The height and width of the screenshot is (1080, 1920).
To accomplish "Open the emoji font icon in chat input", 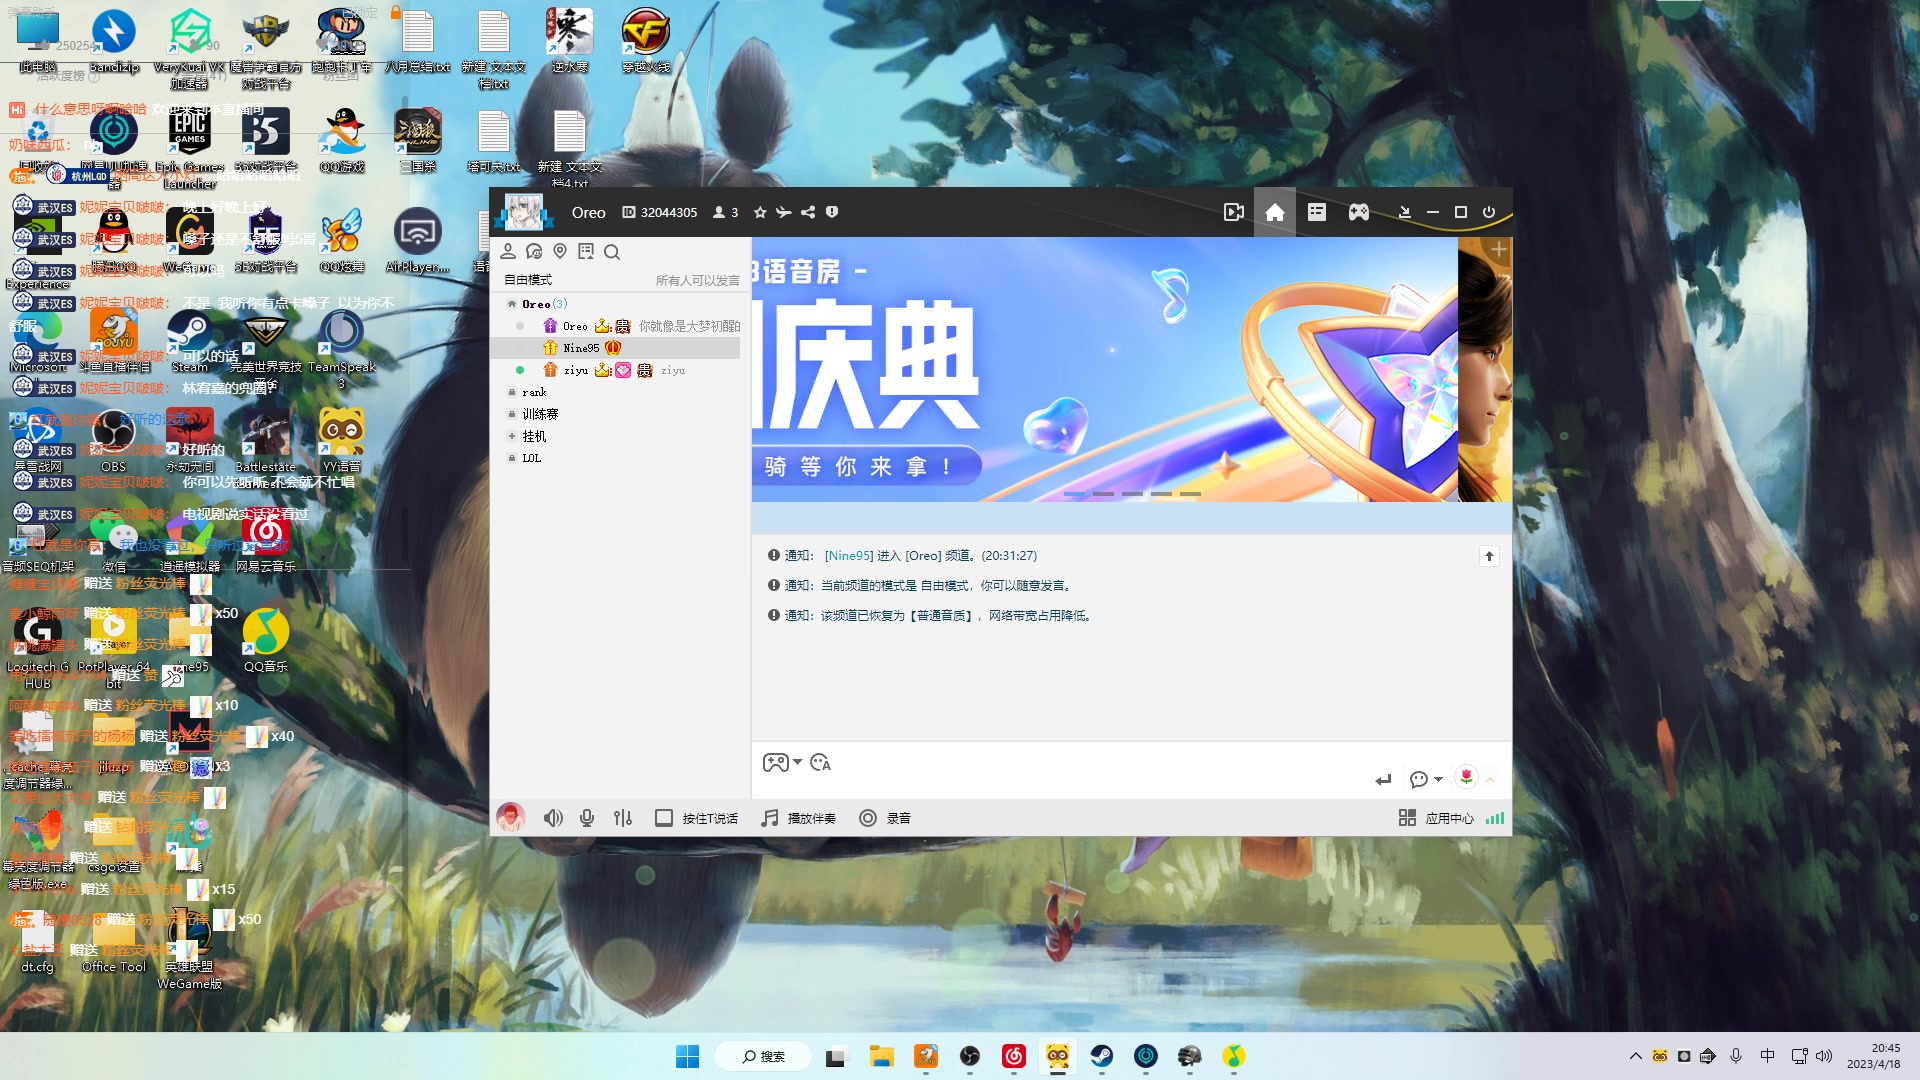I will (x=821, y=763).
